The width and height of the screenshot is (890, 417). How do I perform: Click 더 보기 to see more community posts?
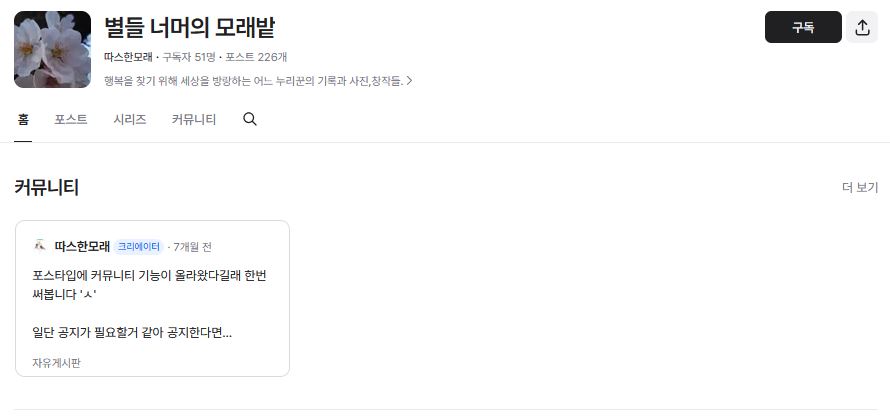tap(860, 188)
